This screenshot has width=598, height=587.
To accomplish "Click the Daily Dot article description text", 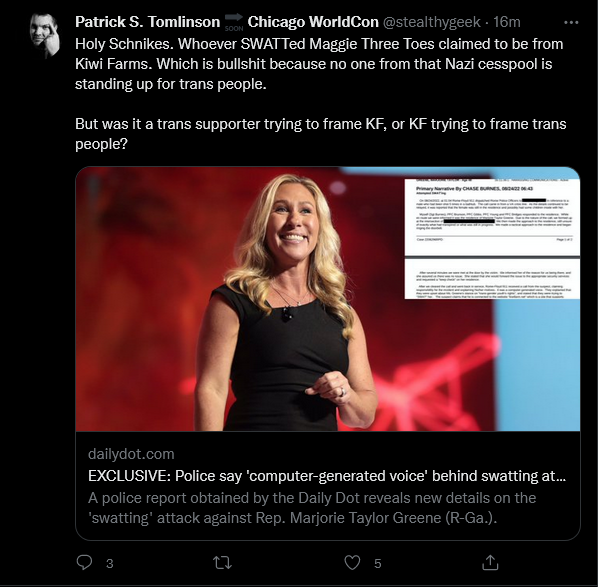I will click(x=312, y=508).
